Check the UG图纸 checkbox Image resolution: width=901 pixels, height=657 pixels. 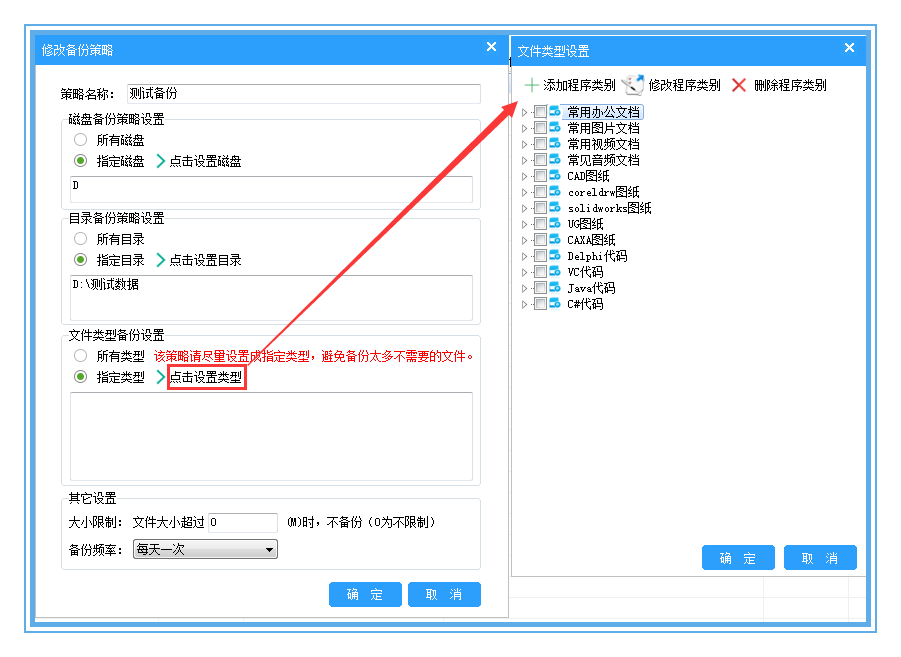[x=539, y=224]
